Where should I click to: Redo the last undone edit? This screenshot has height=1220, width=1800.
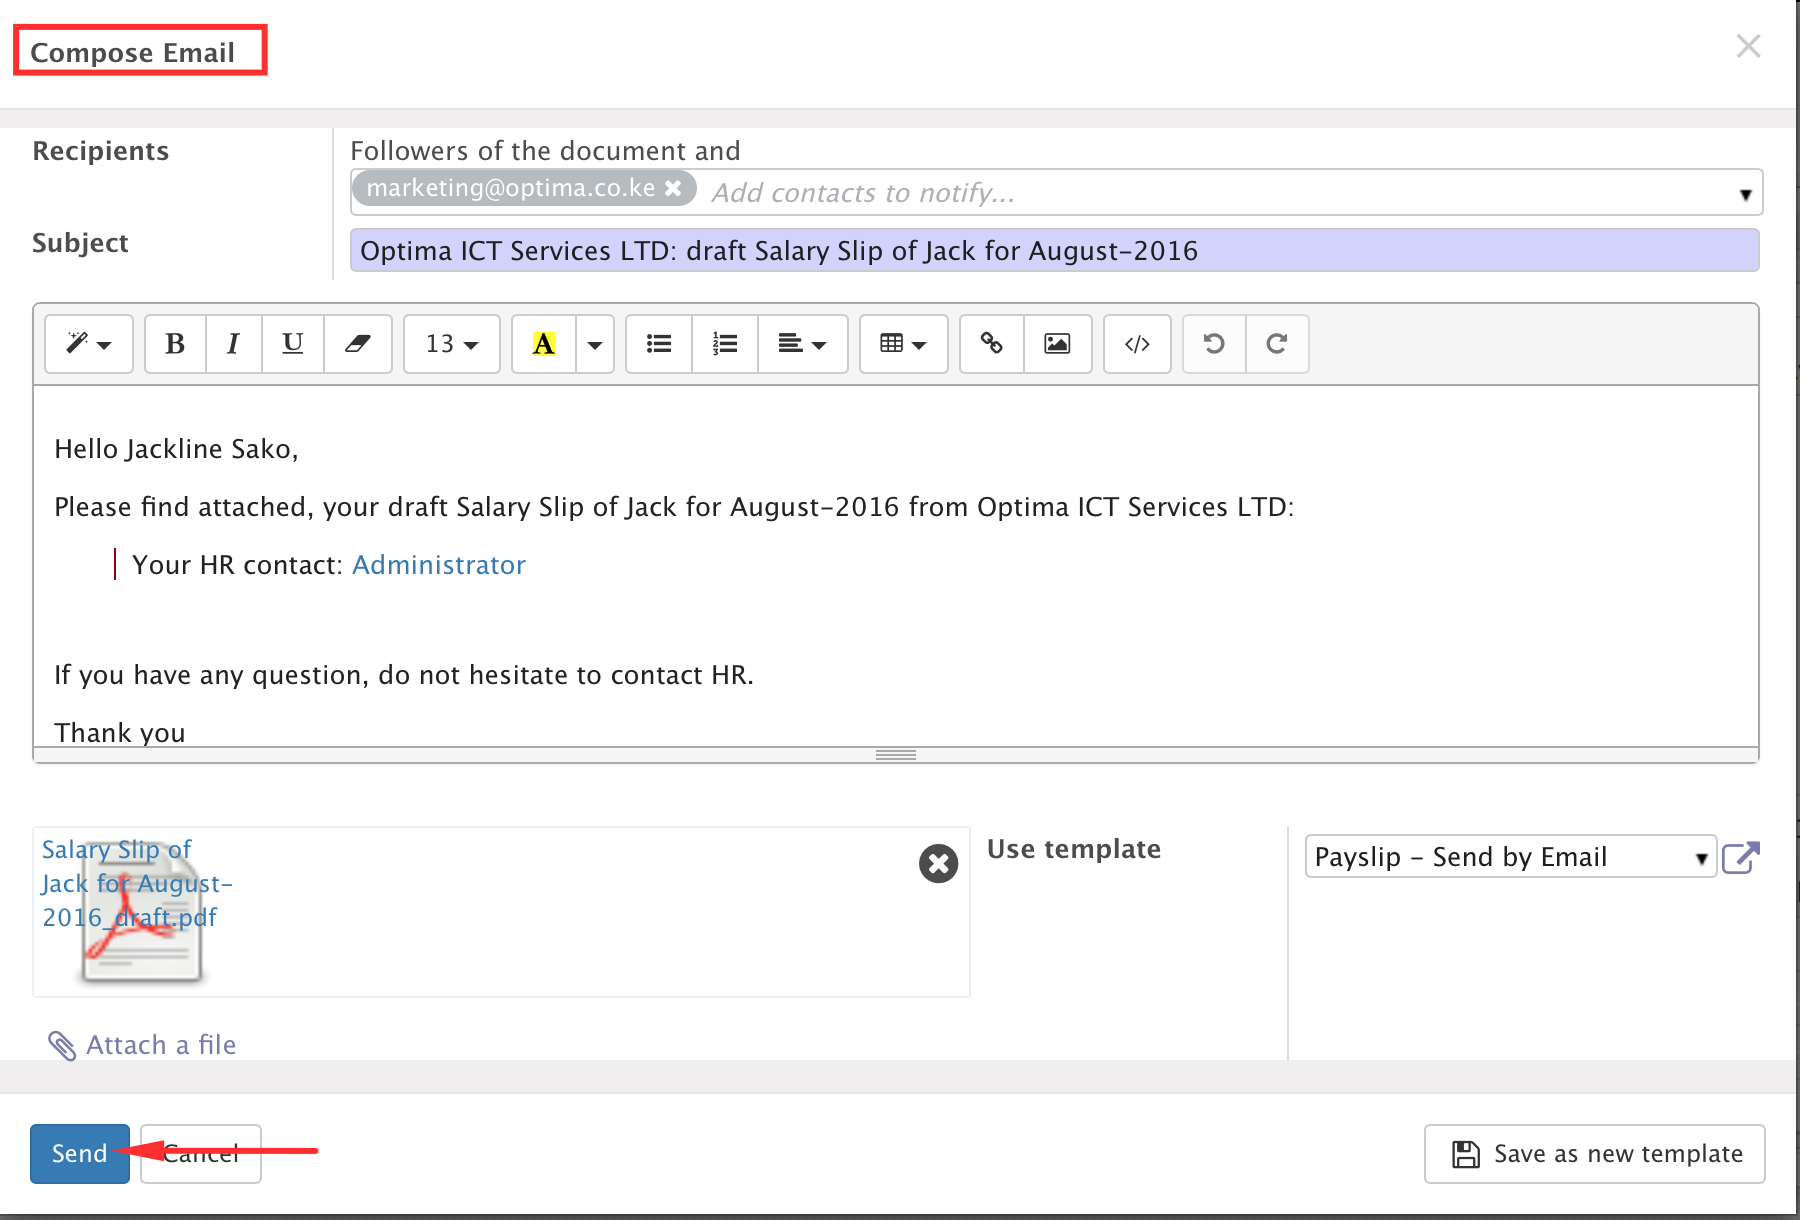point(1277,344)
